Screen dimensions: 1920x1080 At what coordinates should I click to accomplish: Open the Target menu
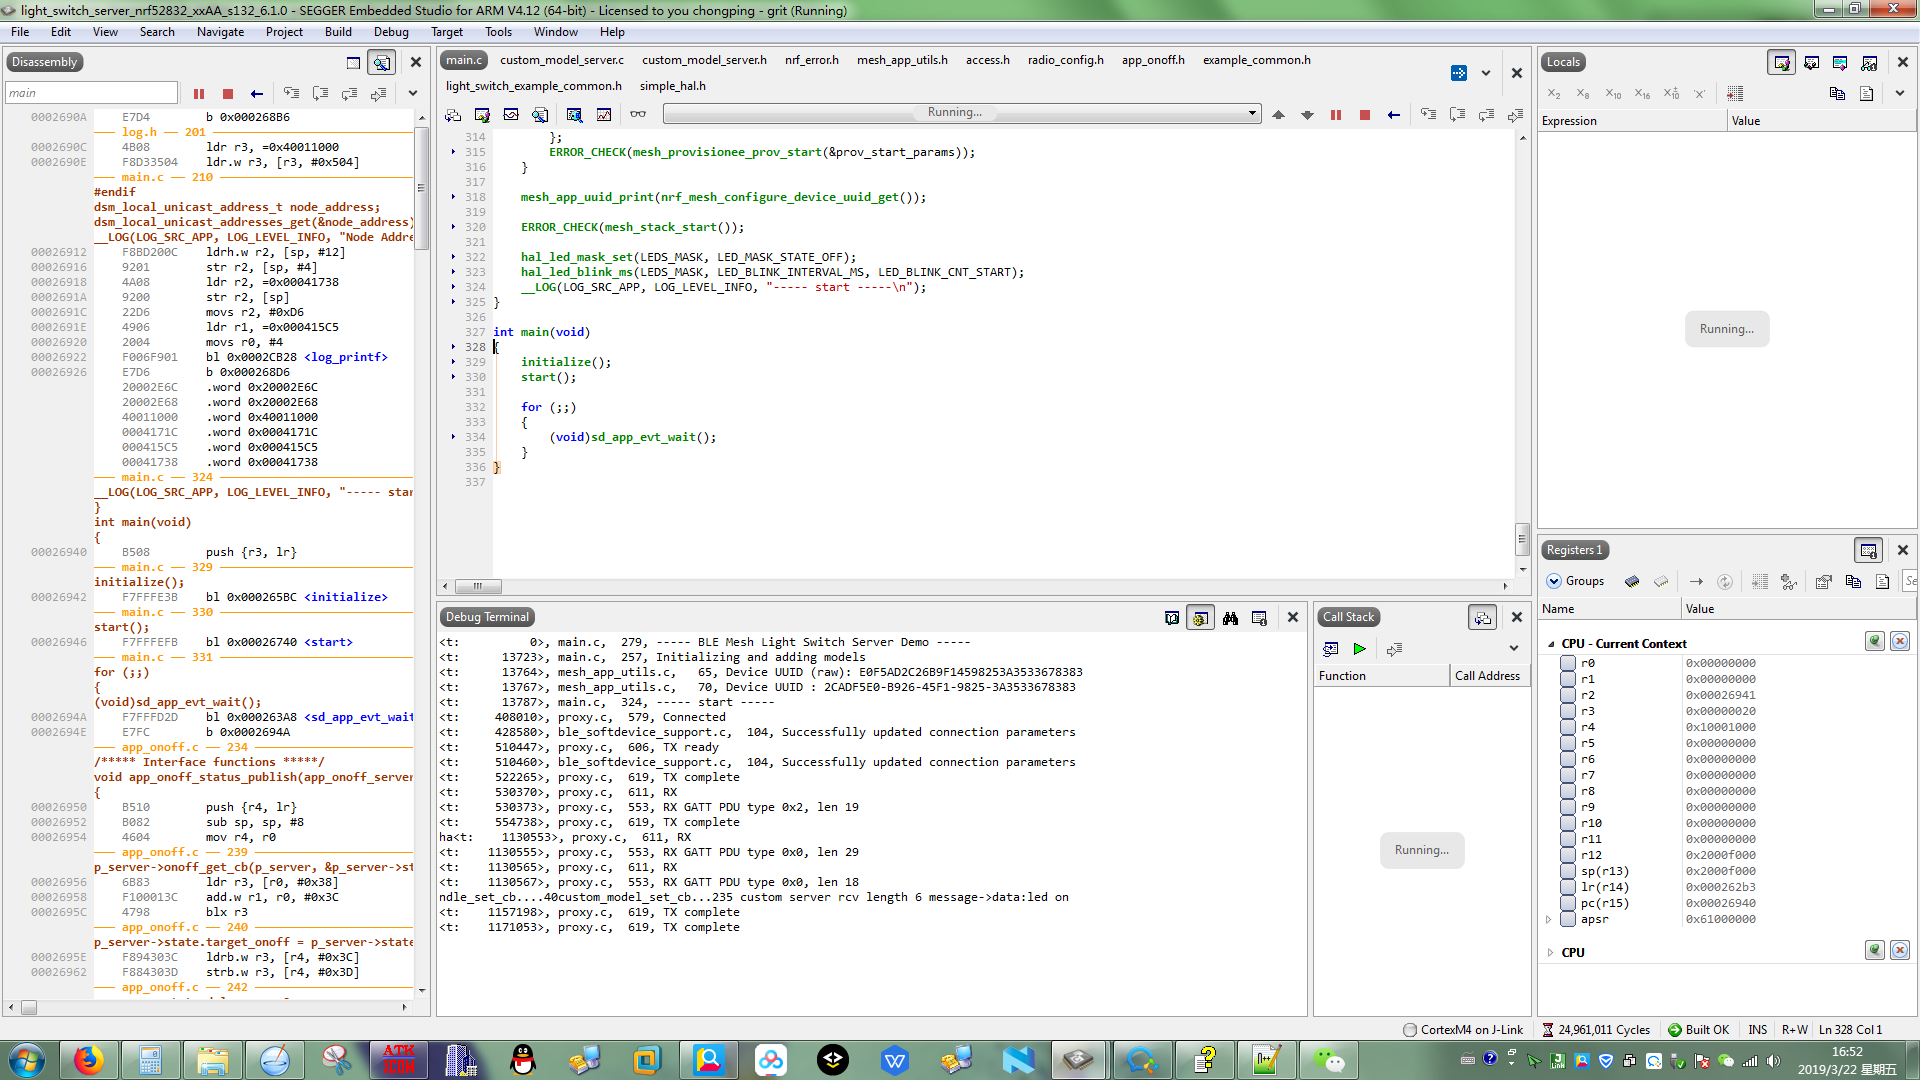click(x=447, y=32)
